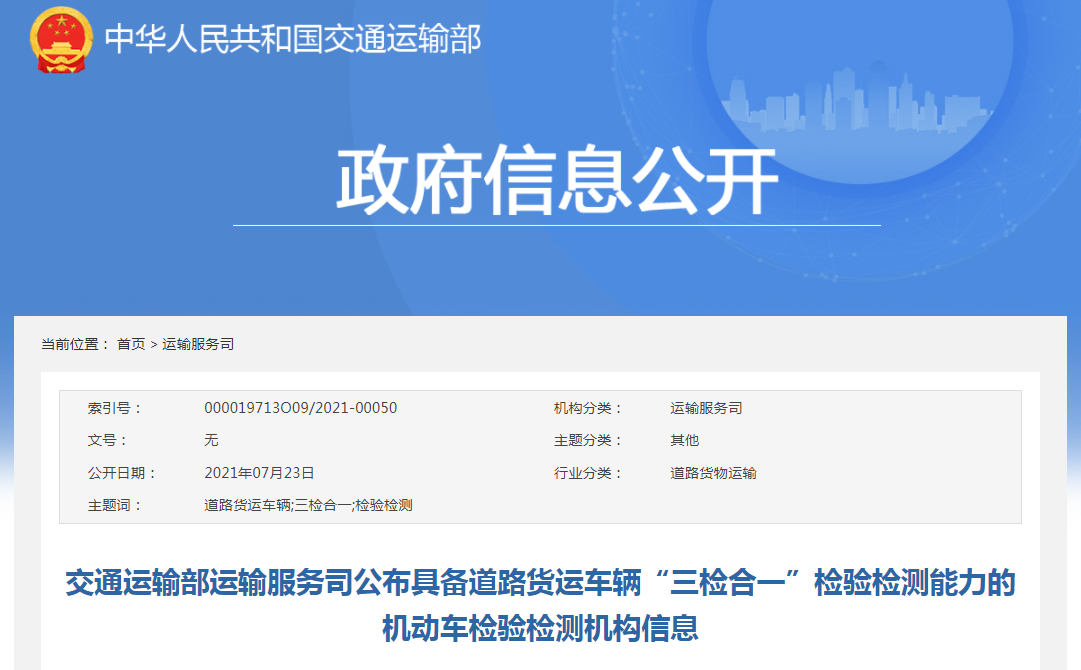Click the 主题分类 value 其他
1081x670 pixels.
684,440
